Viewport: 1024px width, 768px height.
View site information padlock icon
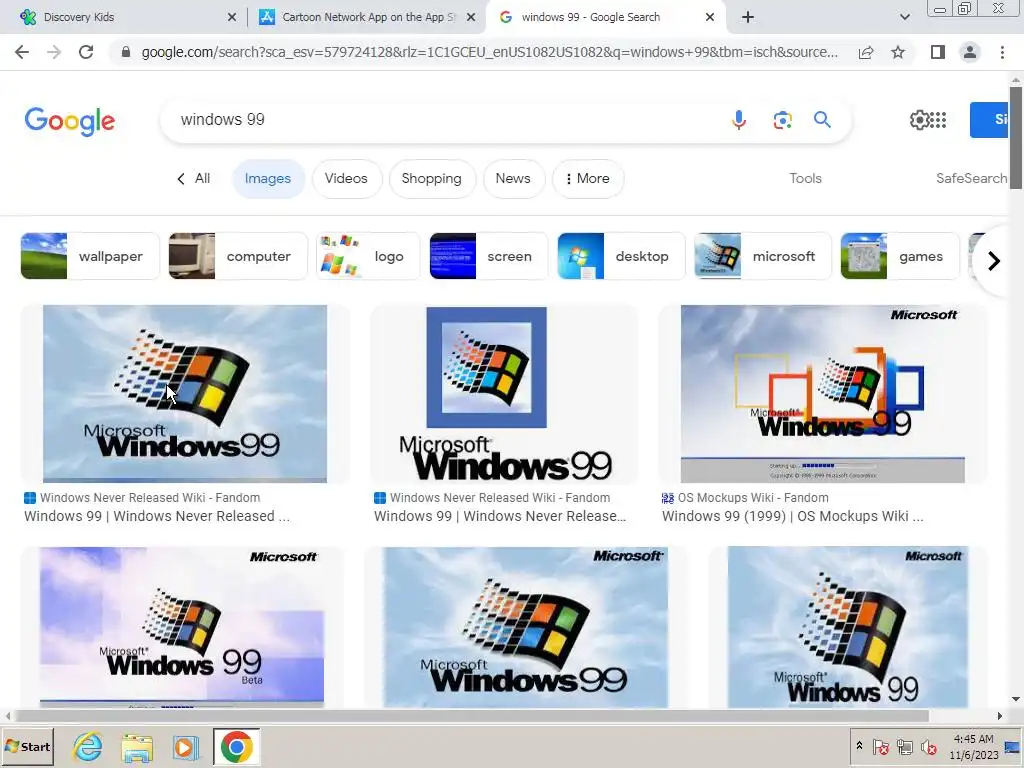pyautogui.click(x=126, y=52)
